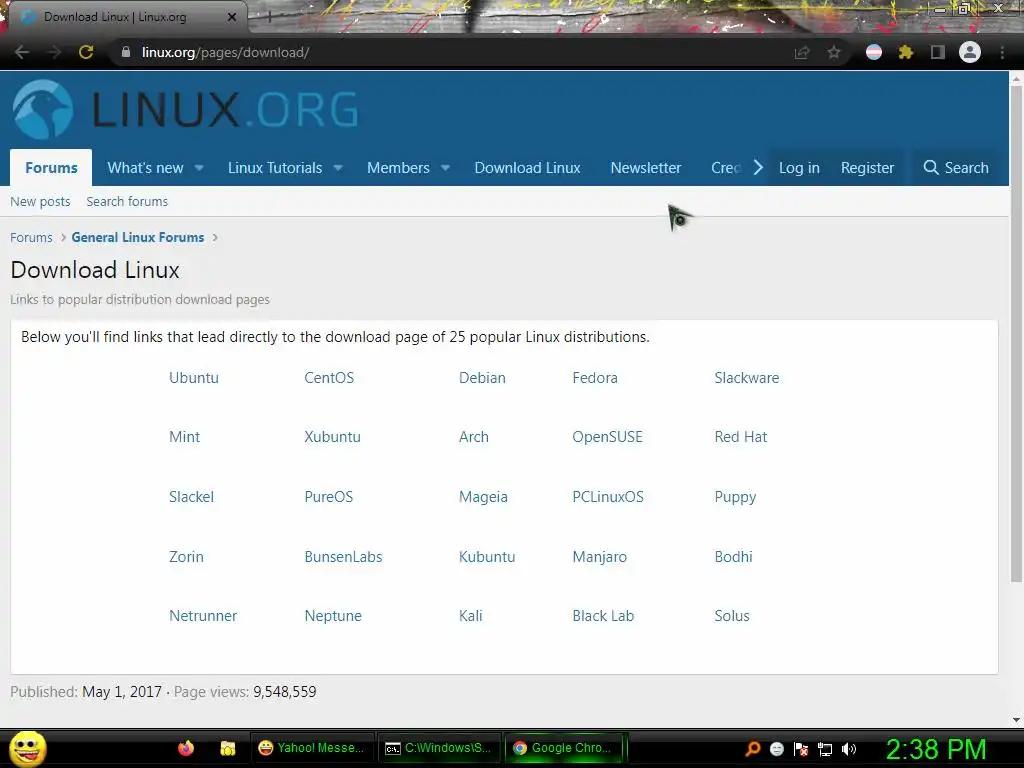Open the Slackware download link
The image size is (1024, 768).
[746, 378]
